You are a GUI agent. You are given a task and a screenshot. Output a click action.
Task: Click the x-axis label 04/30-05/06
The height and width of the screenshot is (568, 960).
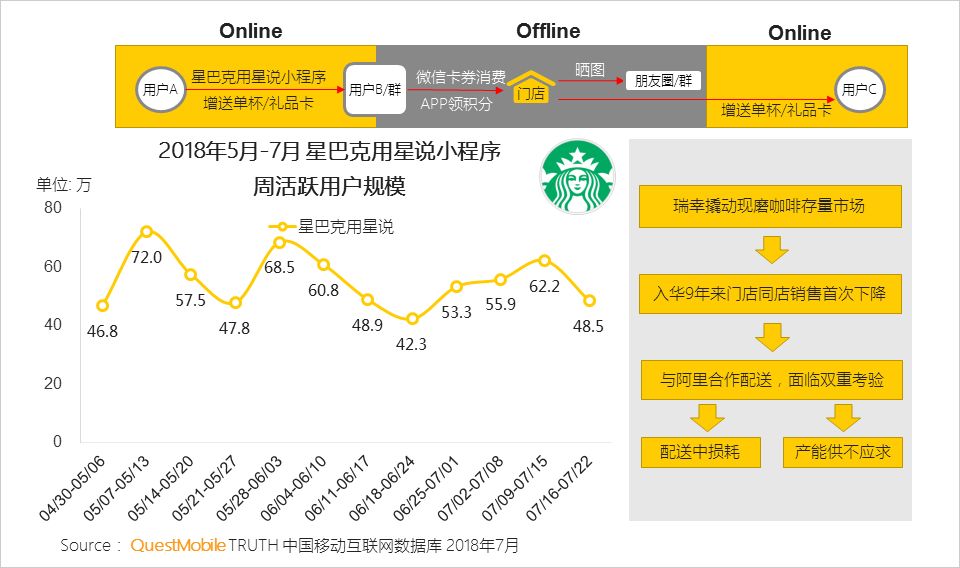[72, 488]
